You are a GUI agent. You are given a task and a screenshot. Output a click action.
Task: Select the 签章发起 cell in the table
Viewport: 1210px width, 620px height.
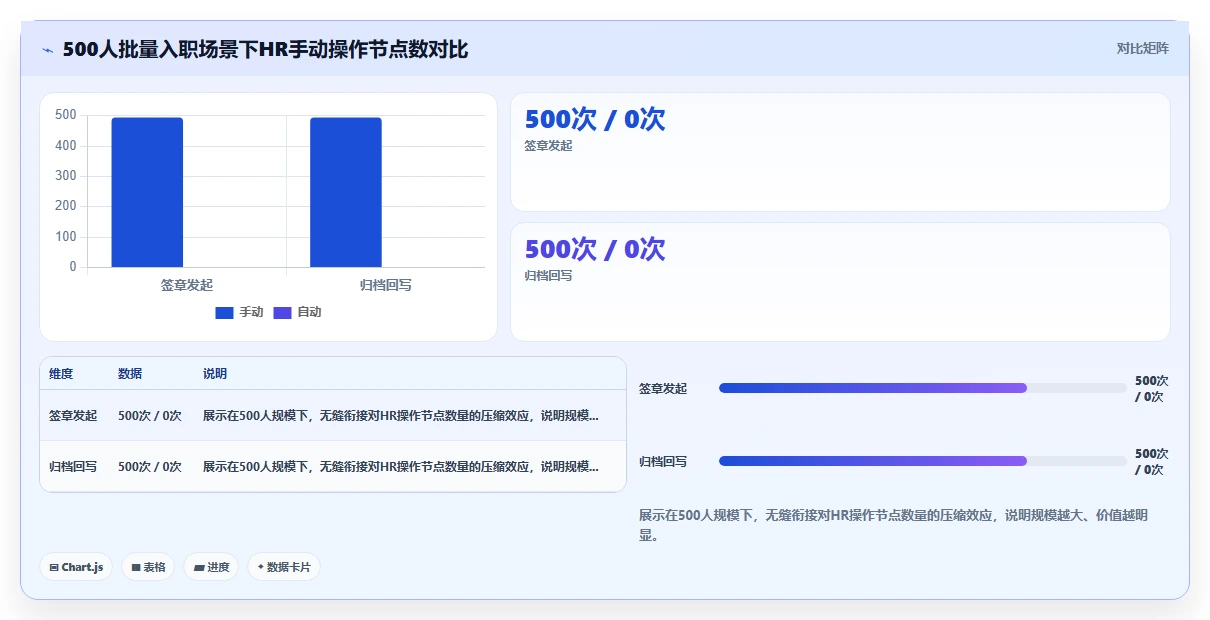(73, 415)
